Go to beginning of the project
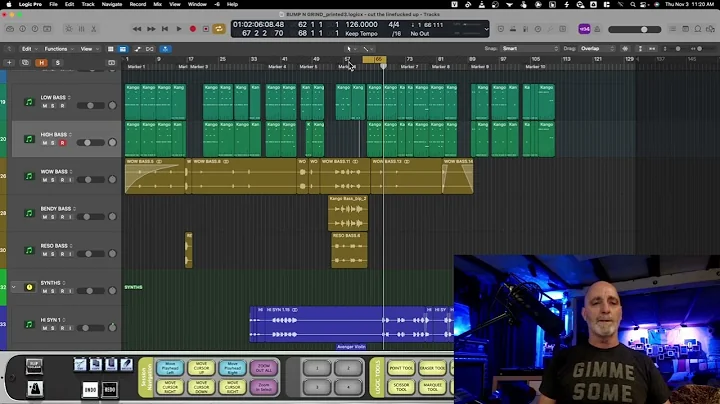The image size is (720, 404). click(x=165, y=29)
